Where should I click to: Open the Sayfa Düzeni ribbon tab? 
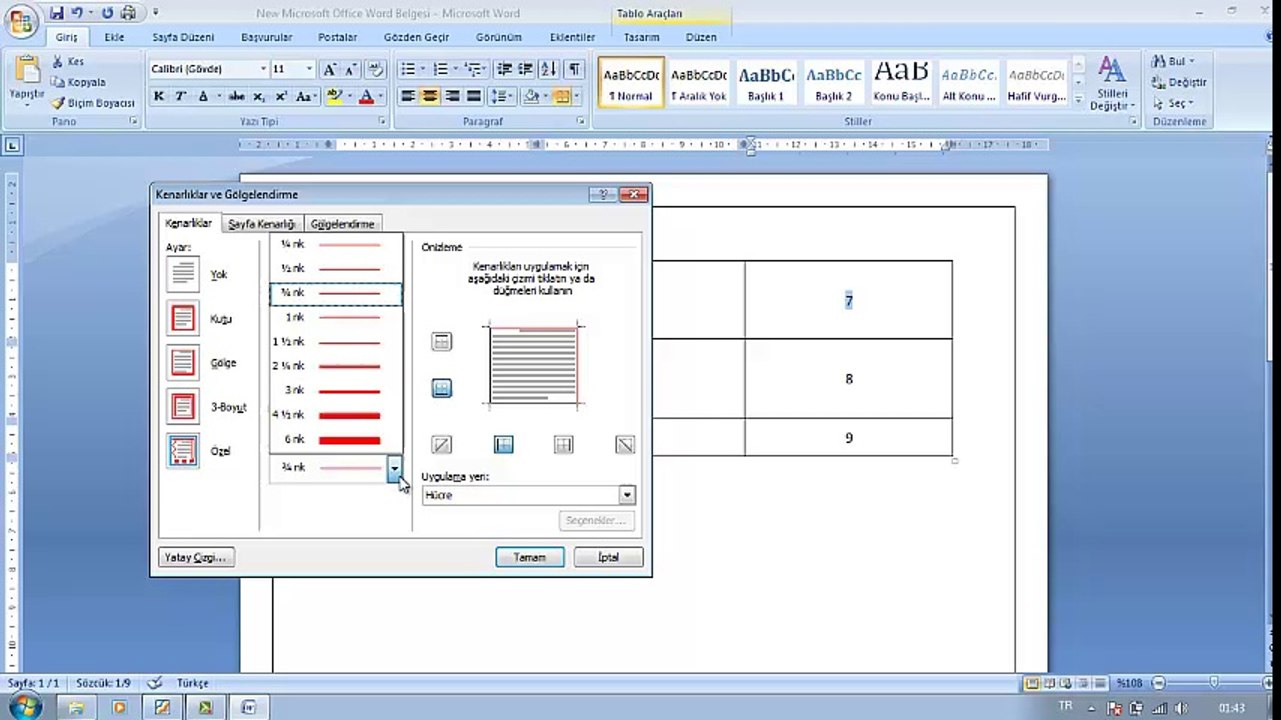(183, 37)
